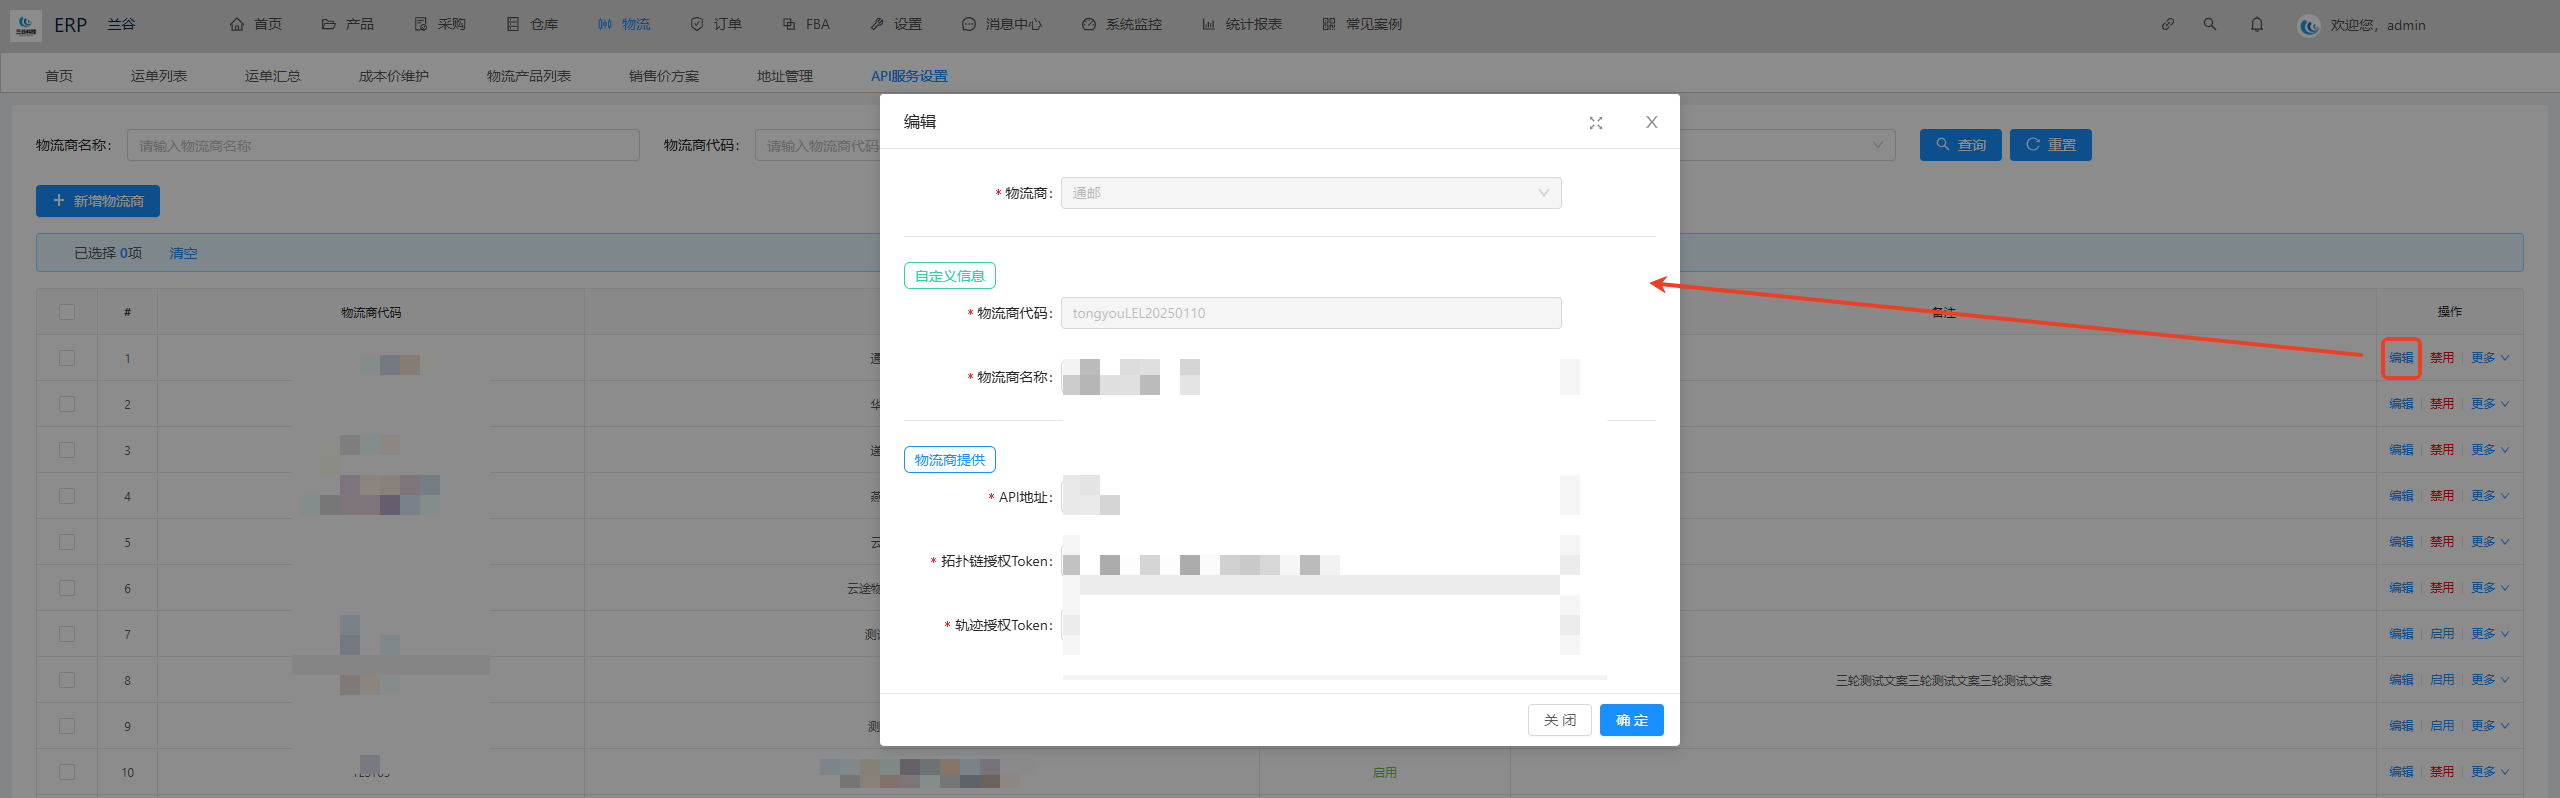Screen dimensions: 2560x798
Task: Click the admin user avatar icon
Action: tap(2308, 26)
